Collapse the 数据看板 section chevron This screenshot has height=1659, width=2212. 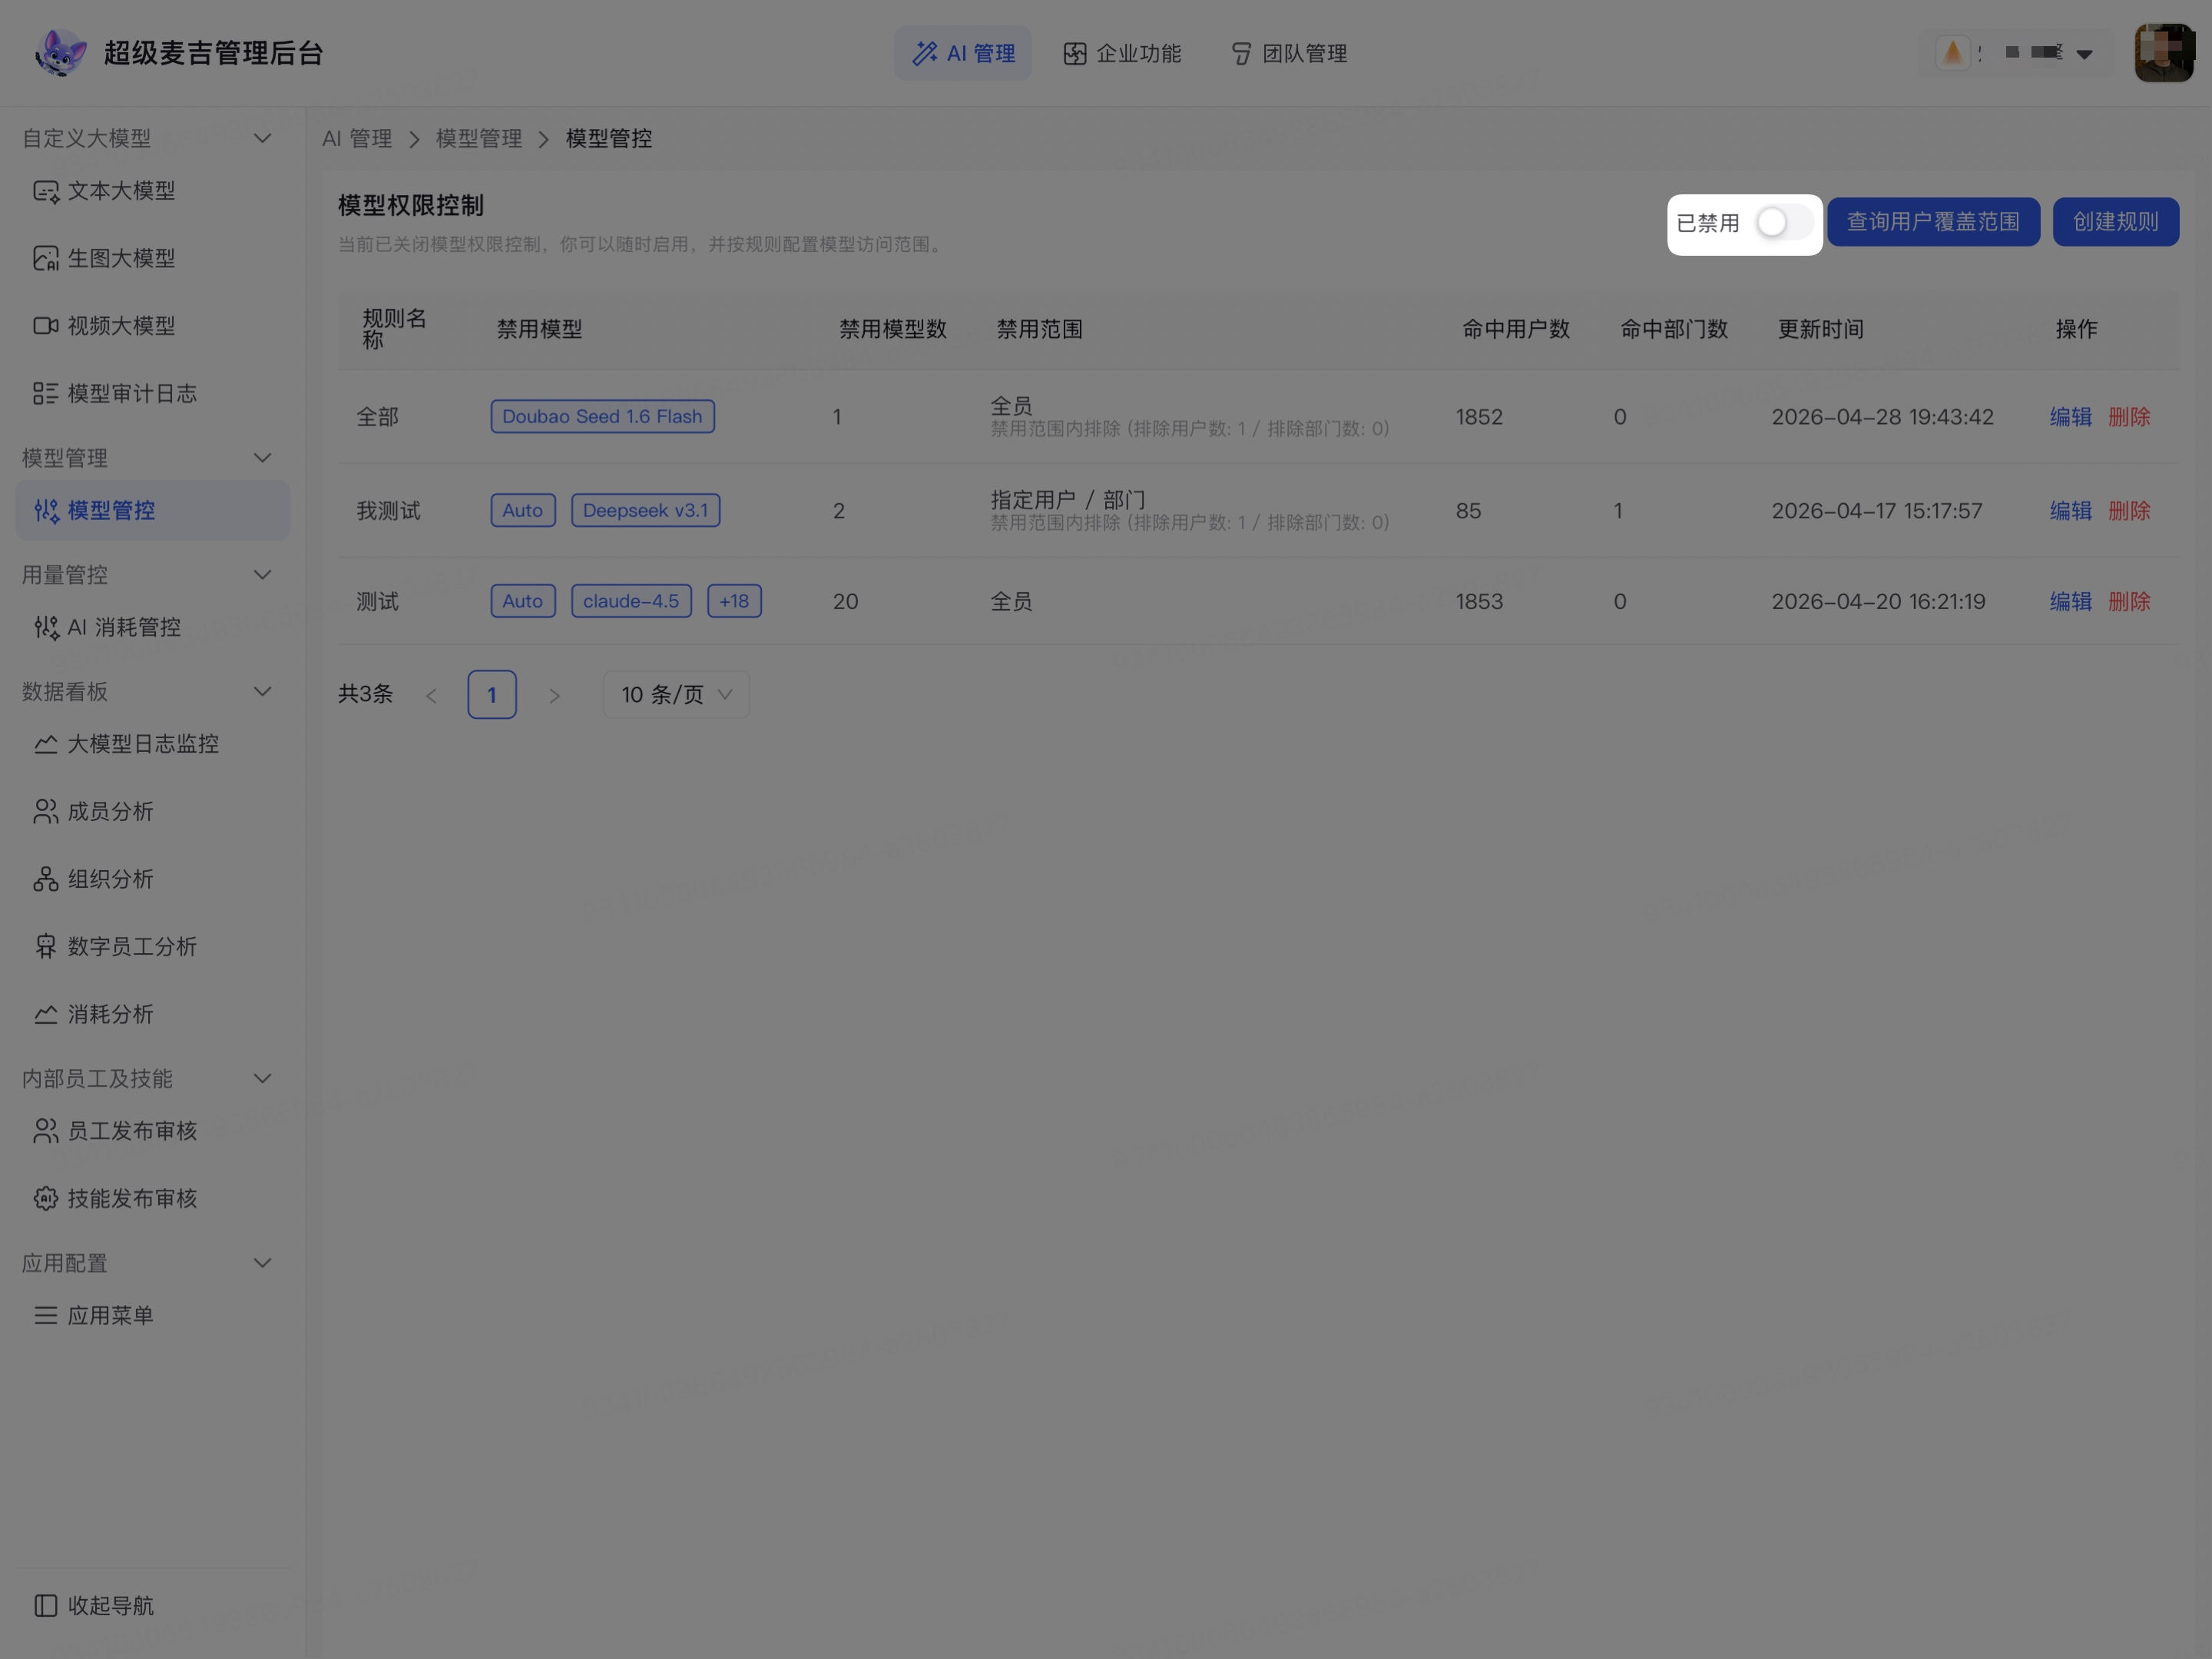coord(263,691)
